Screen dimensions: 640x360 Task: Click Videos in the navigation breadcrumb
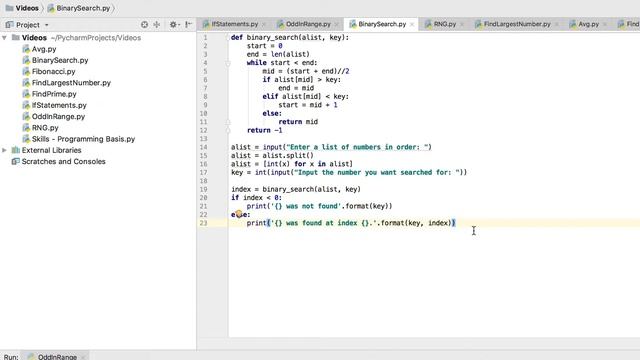pyautogui.click(x=27, y=8)
